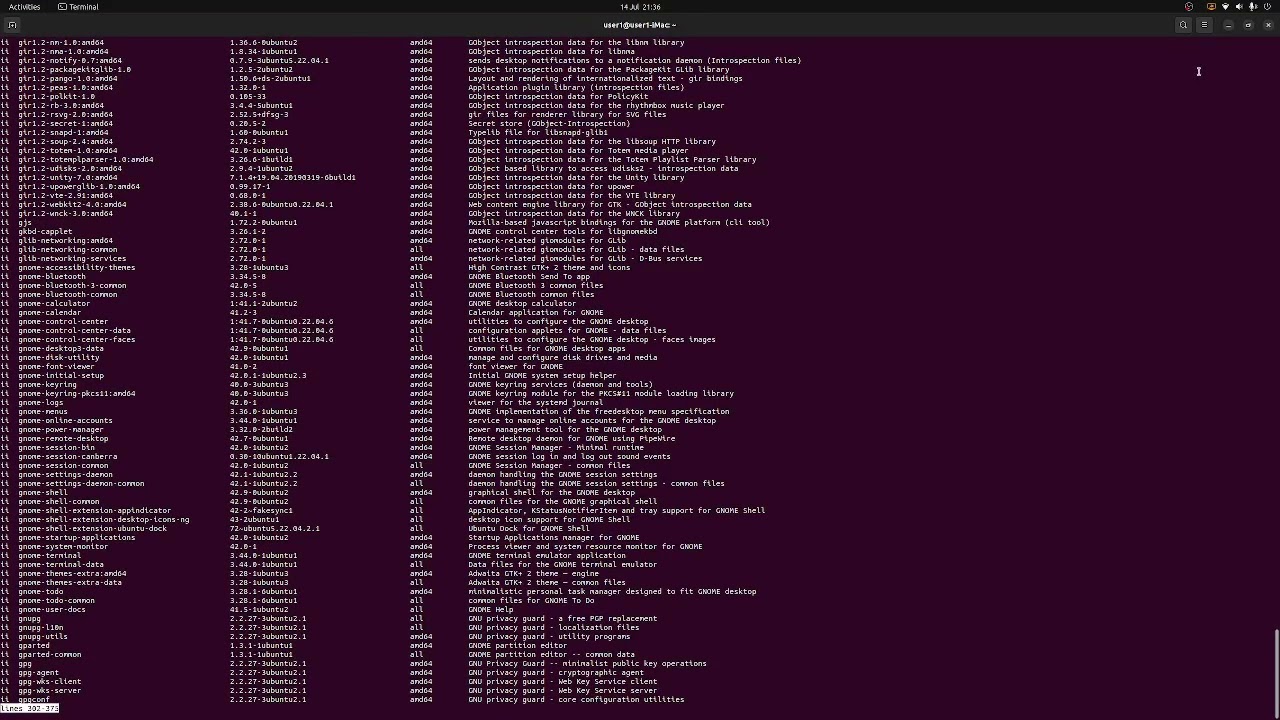Click package name glib-networking-services

(x=72, y=259)
